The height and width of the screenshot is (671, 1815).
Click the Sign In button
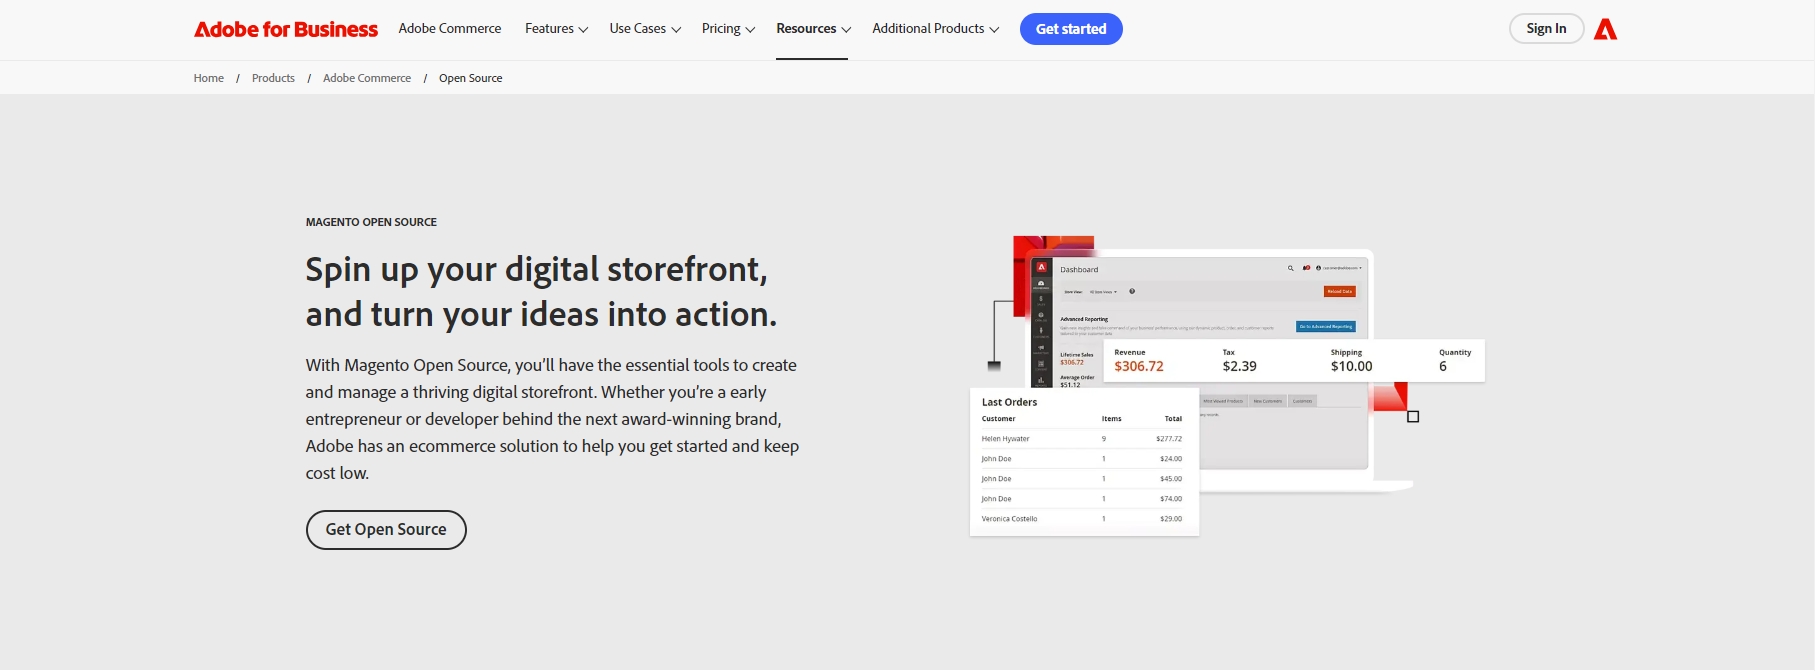(1546, 28)
